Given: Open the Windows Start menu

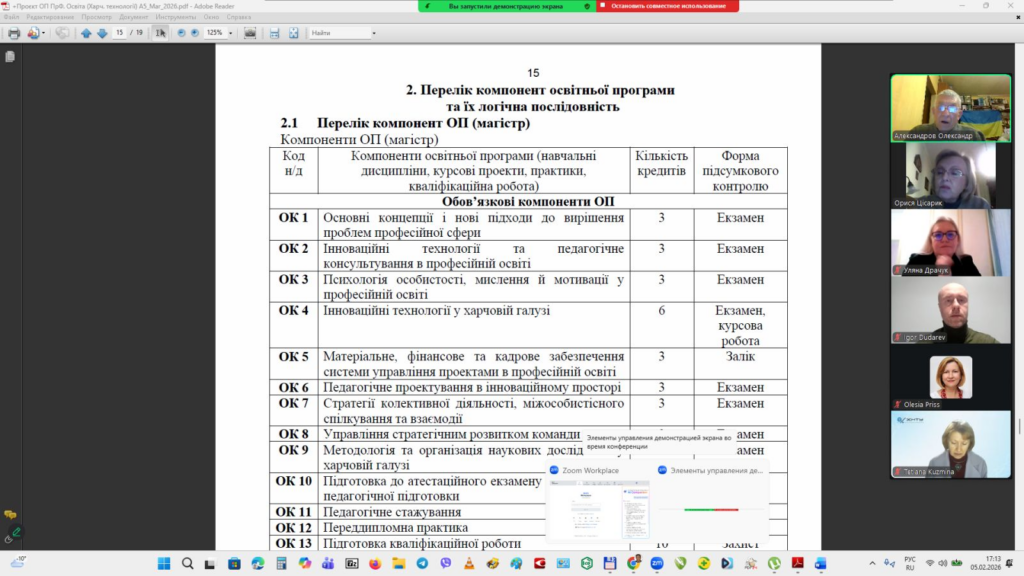Looking at the screenshot, I should 164,563.
